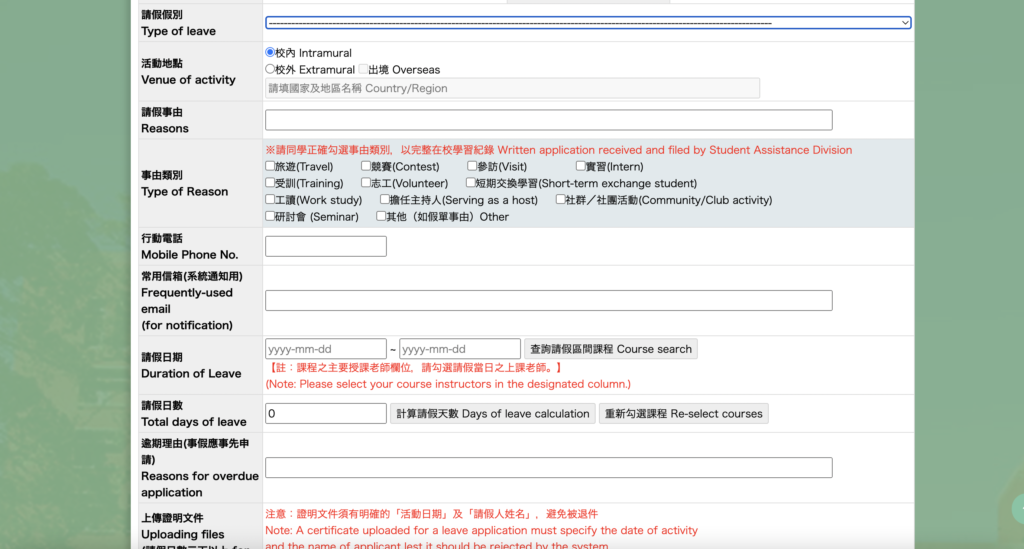Select the Intramural venue radio button

click(x=270, y=52)
